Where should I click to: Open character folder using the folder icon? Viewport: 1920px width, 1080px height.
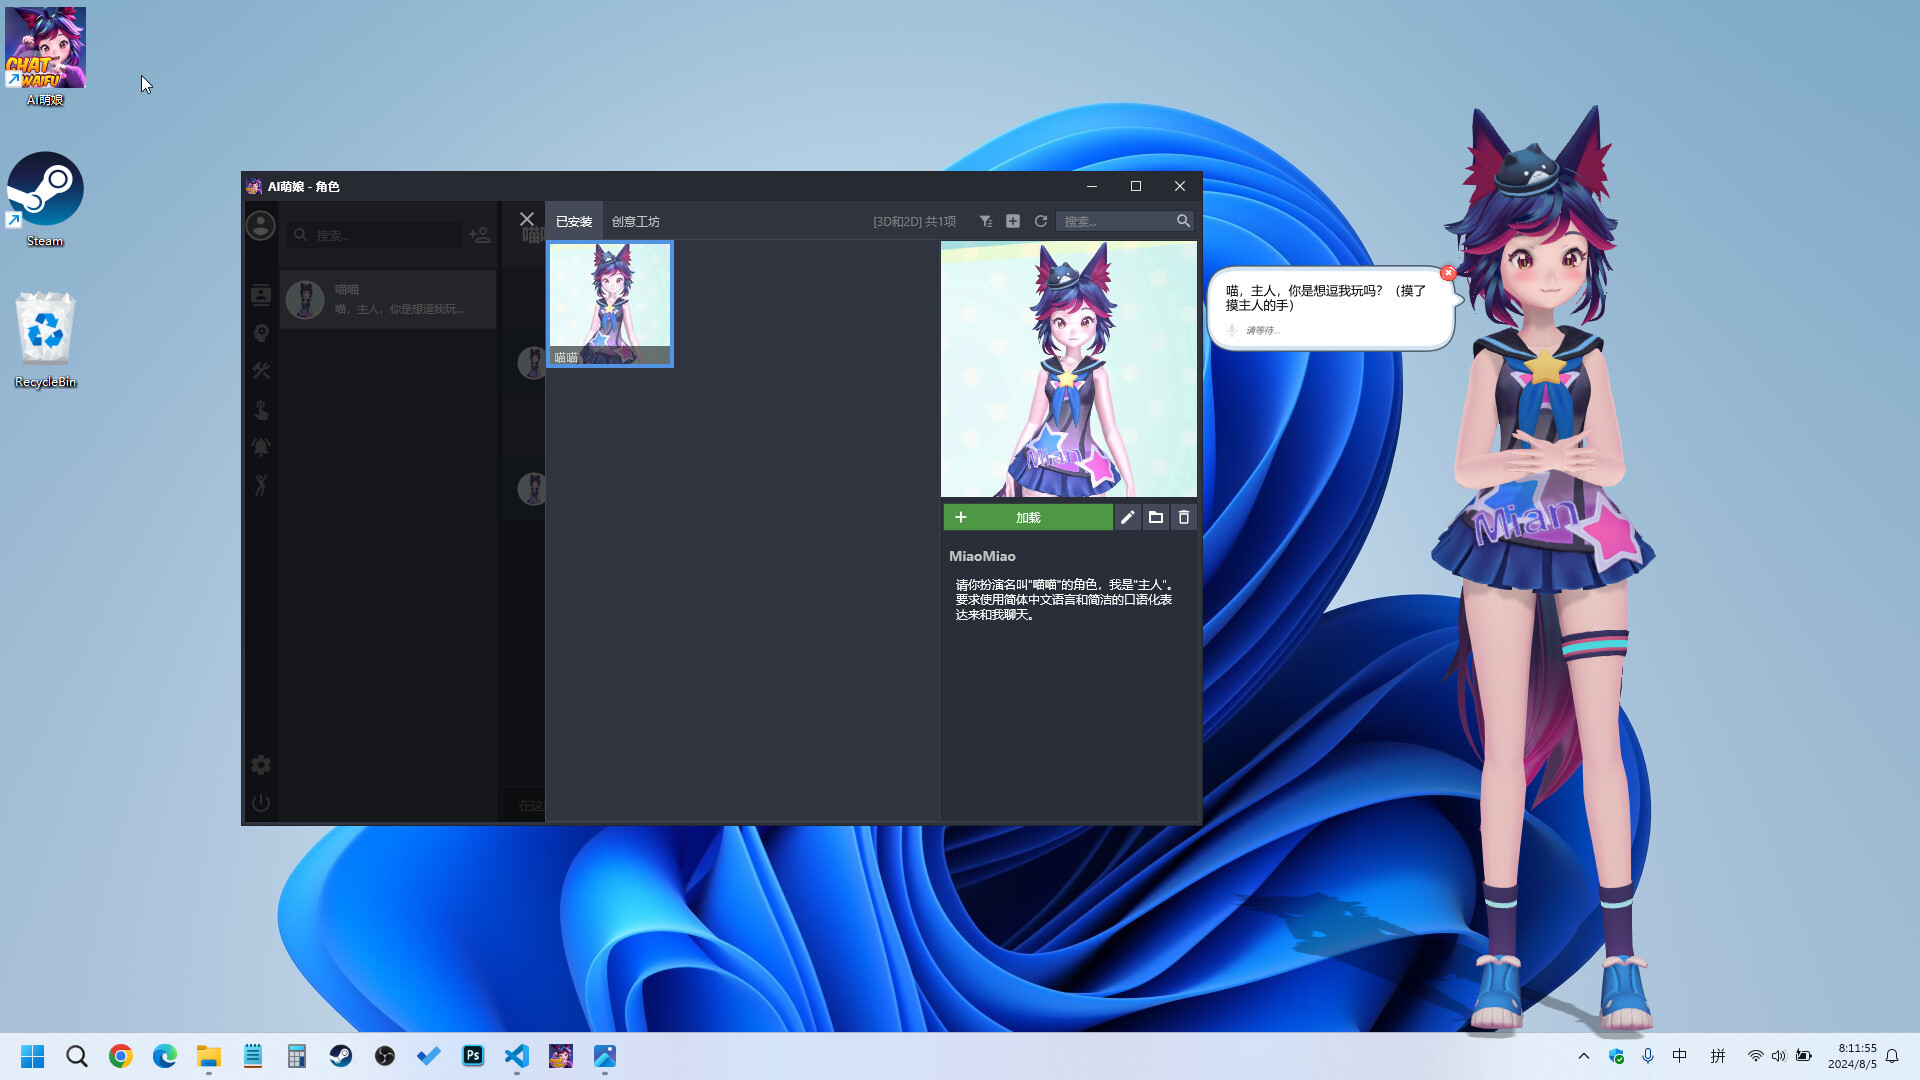pos(1156,517)
